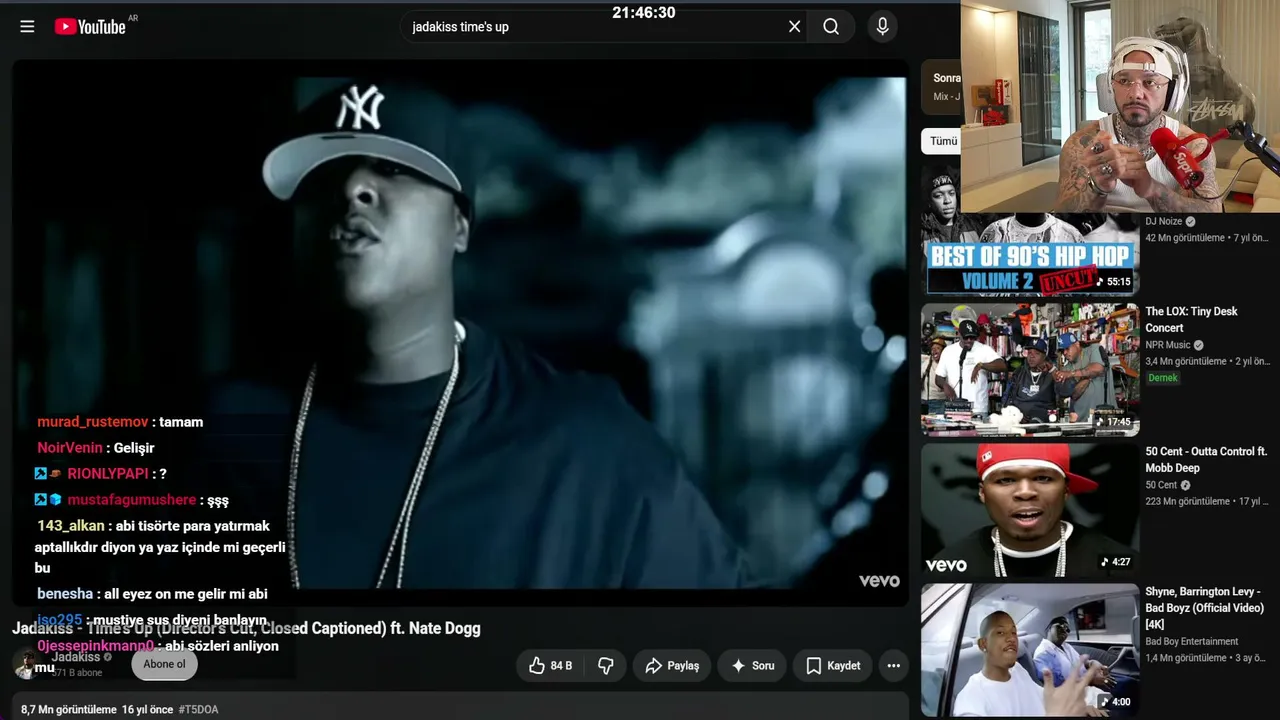The width and height of the screenshot is (1280, 720).
Task: Select the Tümü filter chip
Action: pos(943,141)
